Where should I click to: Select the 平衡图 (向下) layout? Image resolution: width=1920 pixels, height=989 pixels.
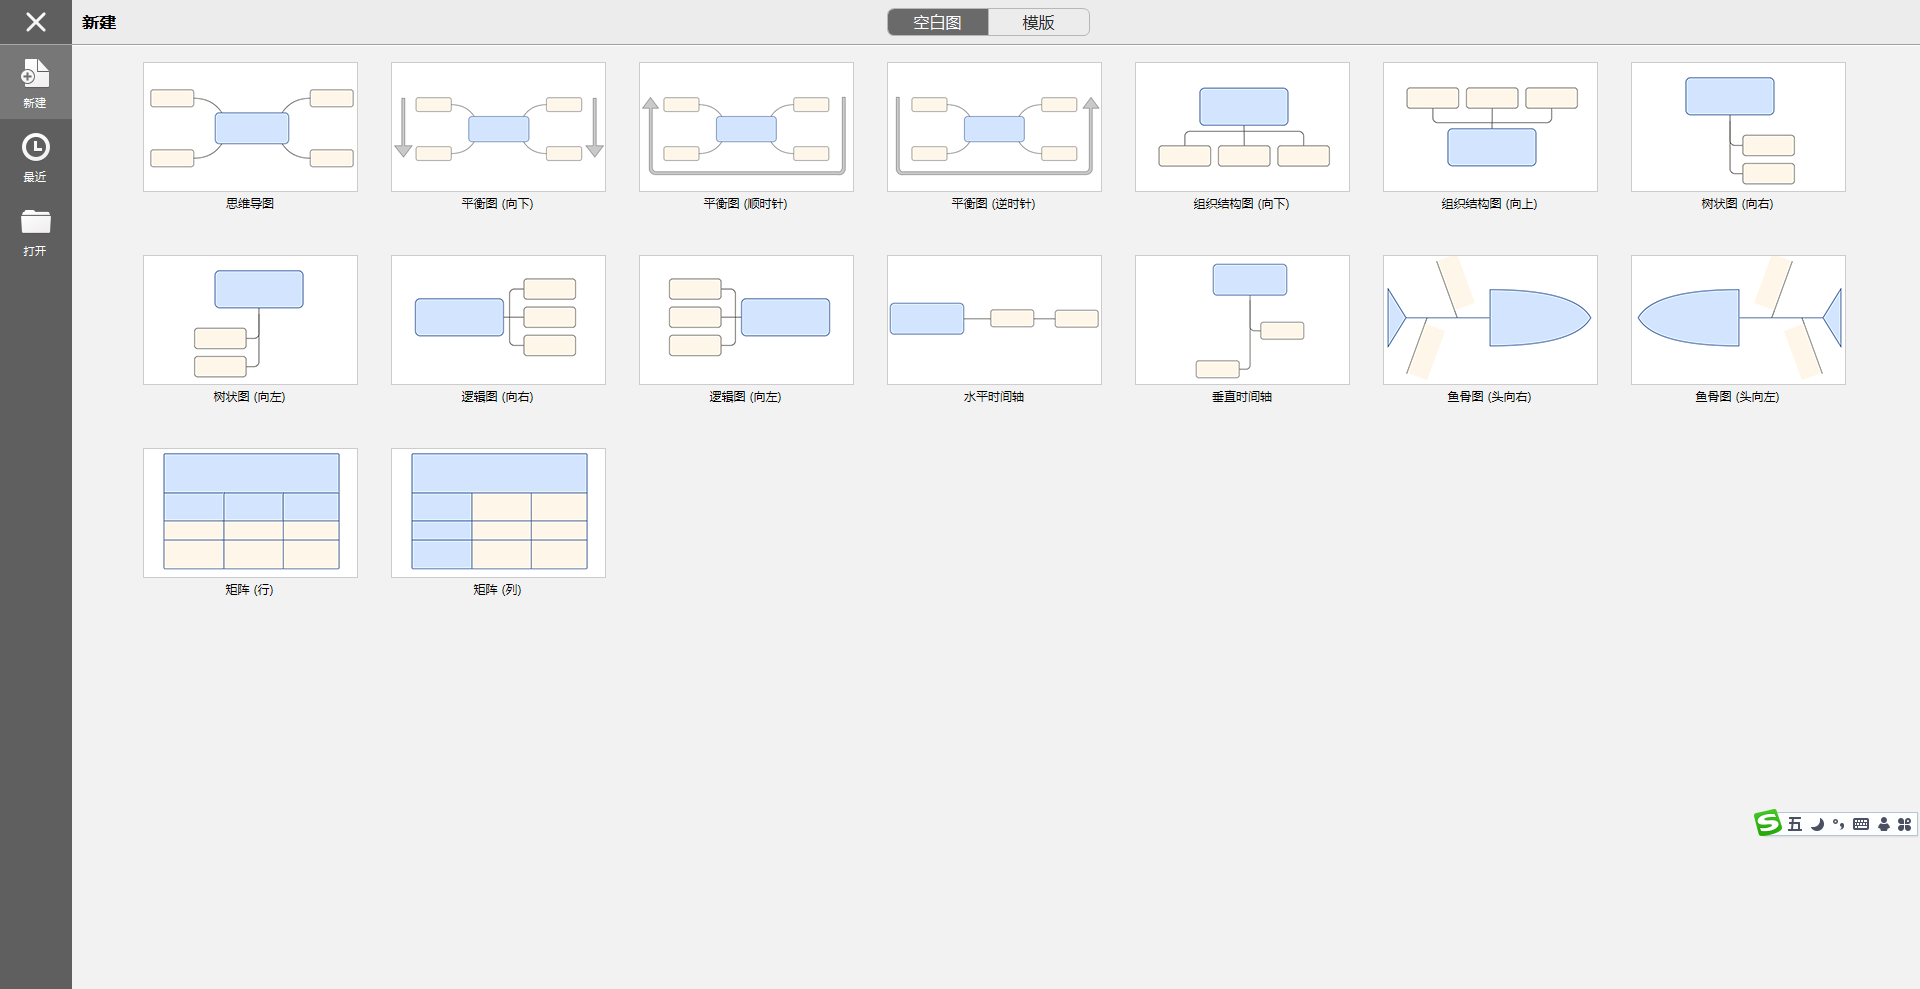click(498, 127)
